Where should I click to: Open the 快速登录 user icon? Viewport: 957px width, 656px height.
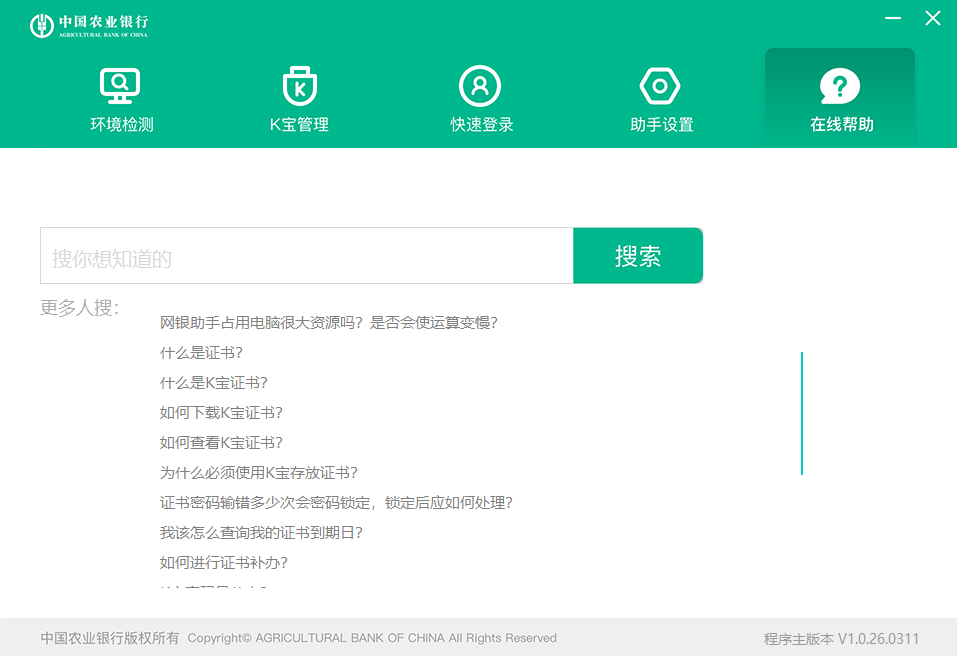pos(480,86)
